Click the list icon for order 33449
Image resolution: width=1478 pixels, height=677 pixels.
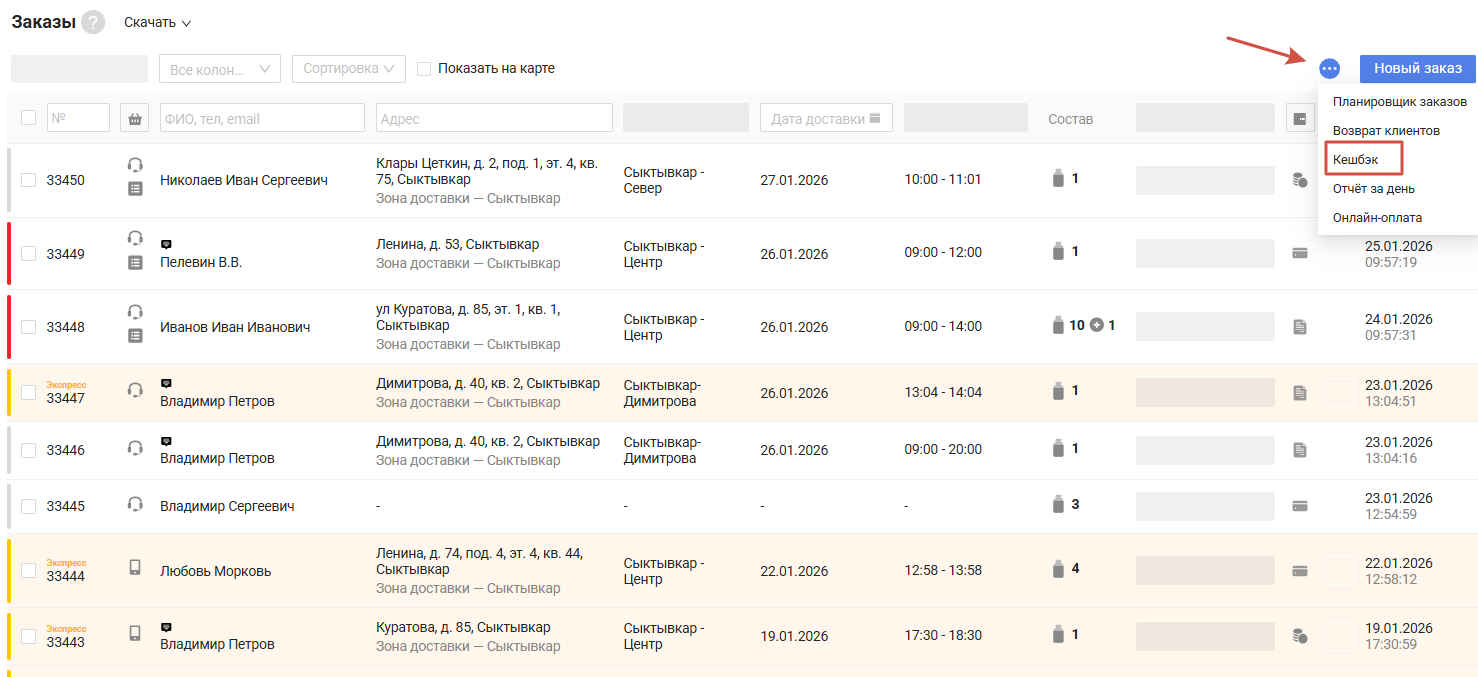[x=135, y=263]
